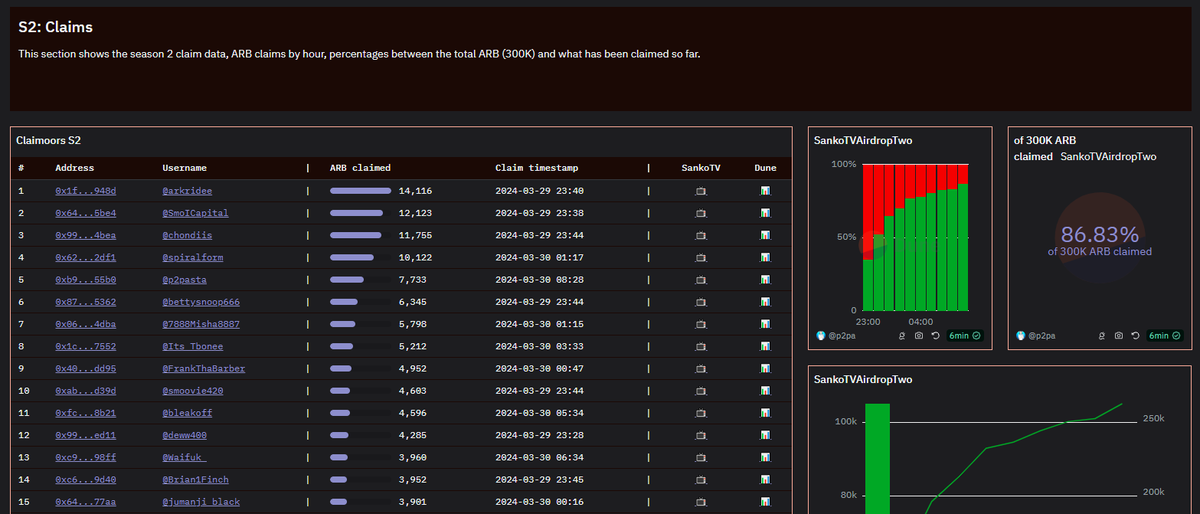Open the Dune chart icon for @Its_Tbonee
The height and width of the screenshot is (514, 1200).
[x=765, y=346]
